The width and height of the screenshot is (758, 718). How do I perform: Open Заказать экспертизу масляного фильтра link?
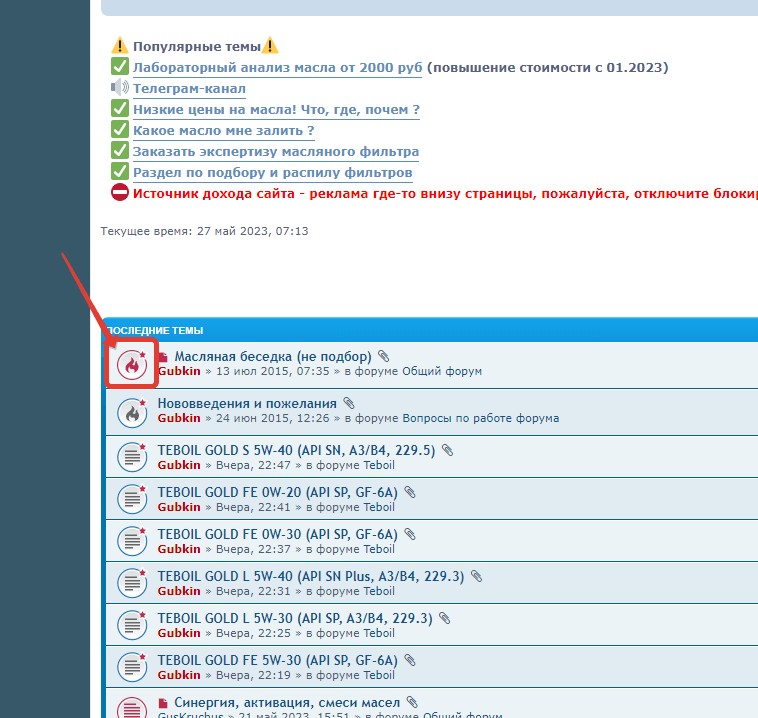pos(276,152)
